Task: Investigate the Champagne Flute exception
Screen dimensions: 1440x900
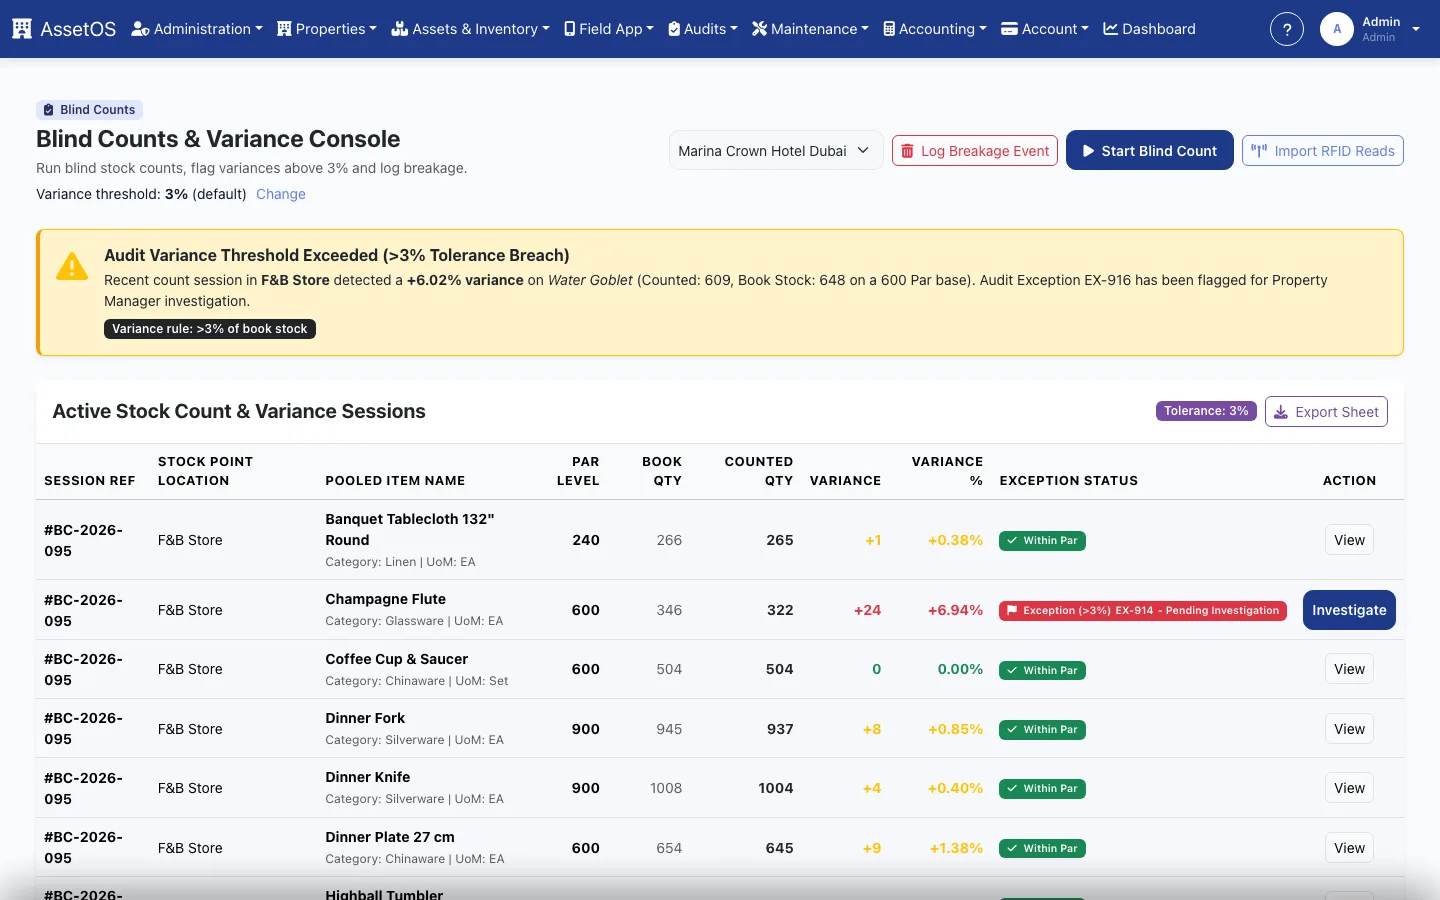Action: (1349, 610)
